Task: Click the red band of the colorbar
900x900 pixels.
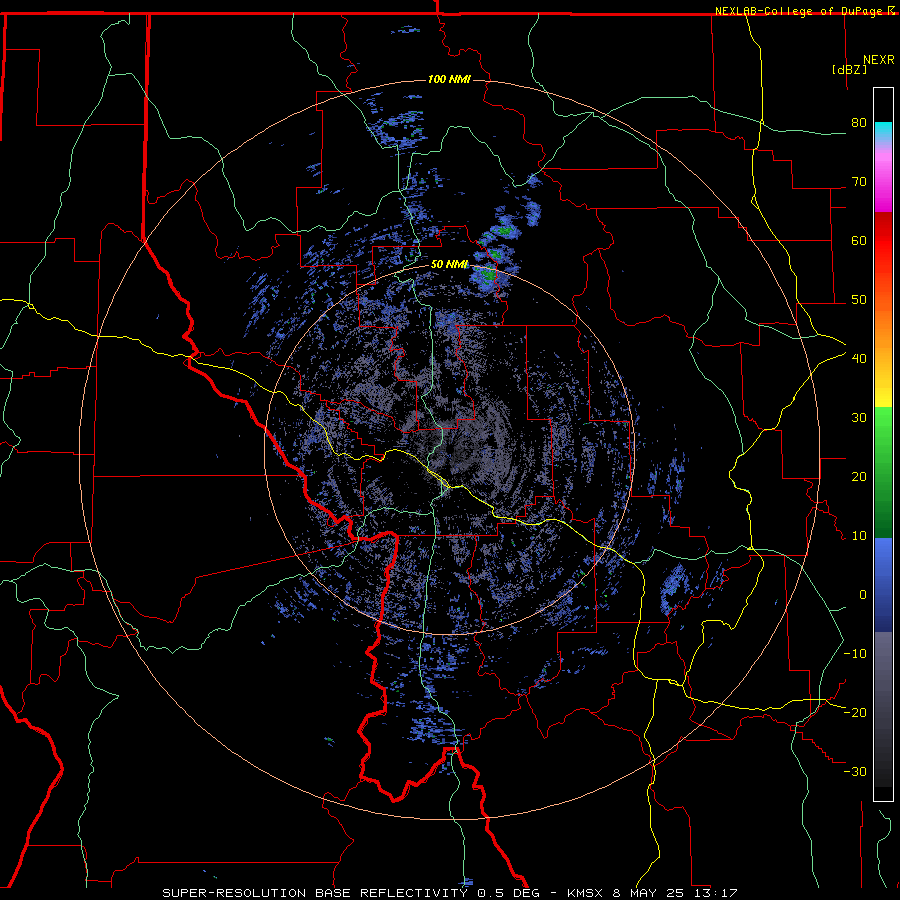Action: click(883, 241)
